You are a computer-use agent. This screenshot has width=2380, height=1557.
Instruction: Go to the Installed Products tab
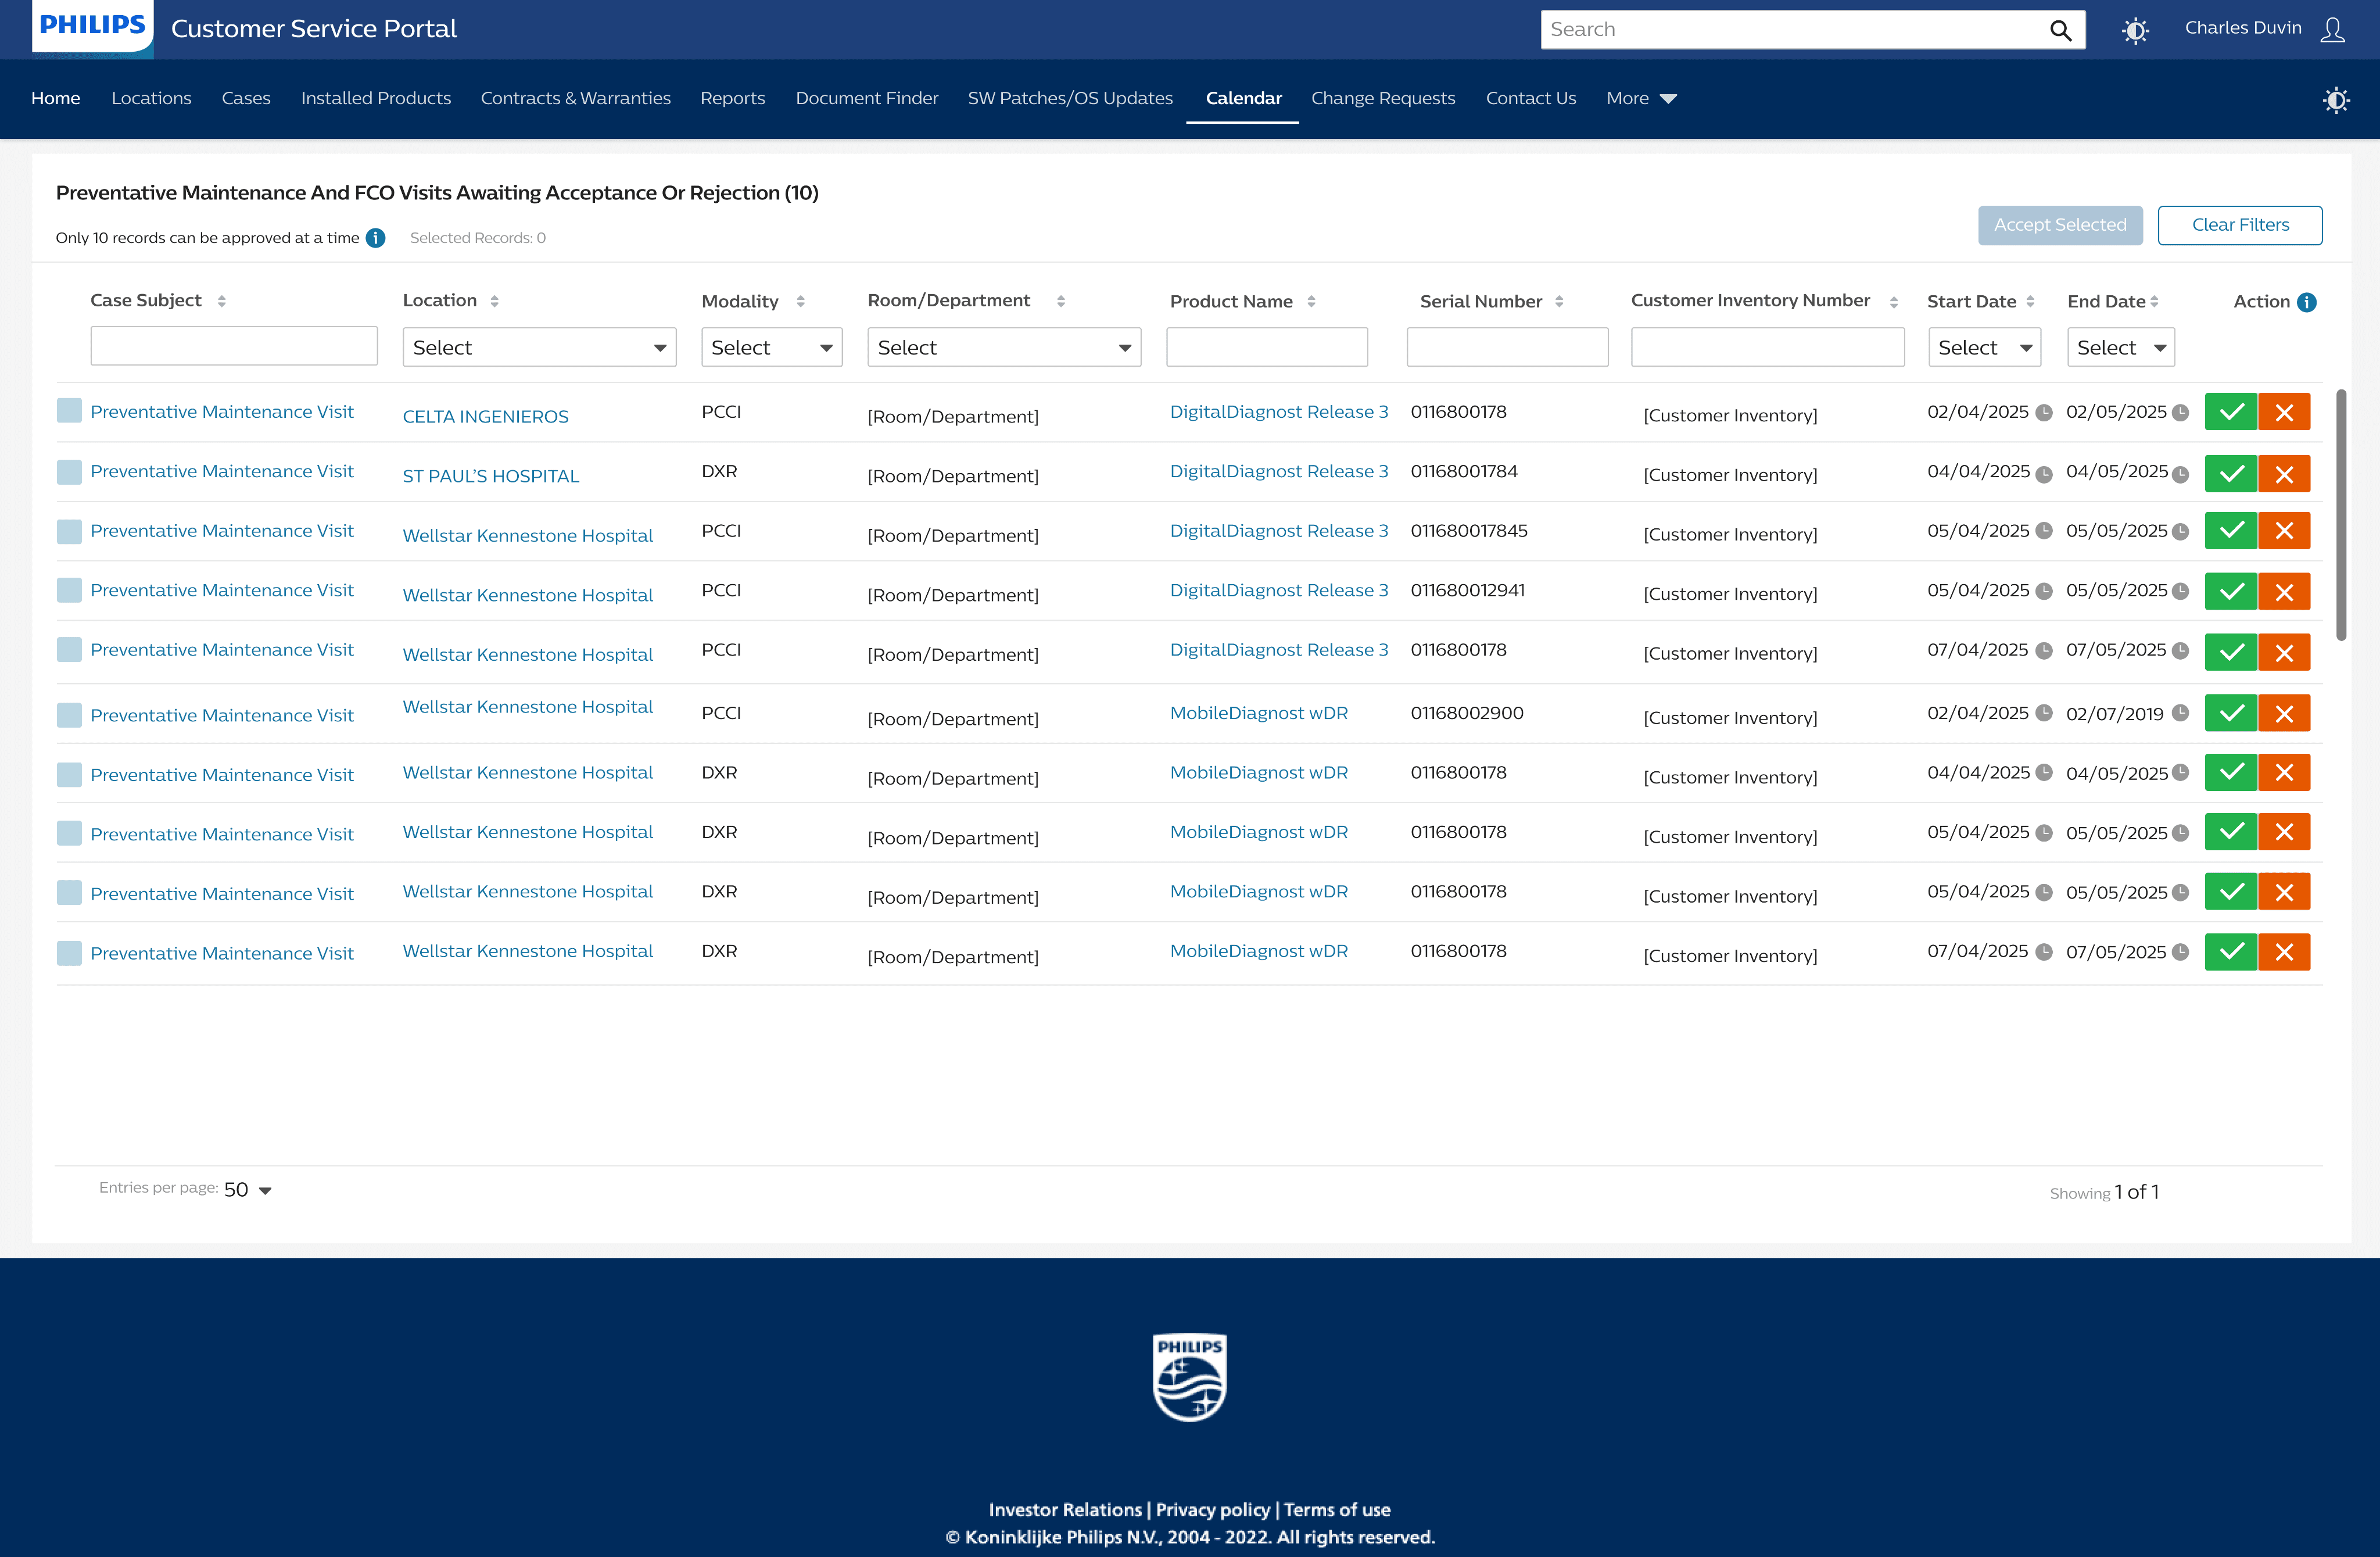tap(376, 98)
